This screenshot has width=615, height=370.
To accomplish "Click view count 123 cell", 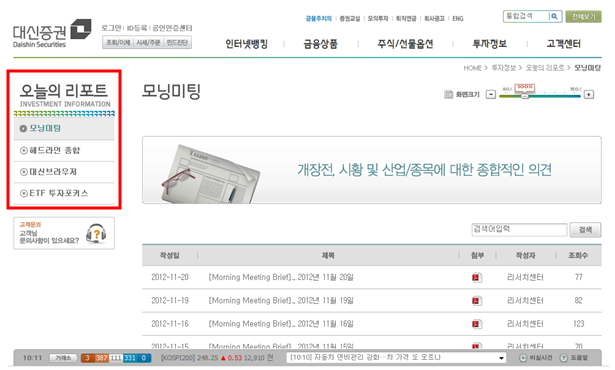I will tap(579, 324).
